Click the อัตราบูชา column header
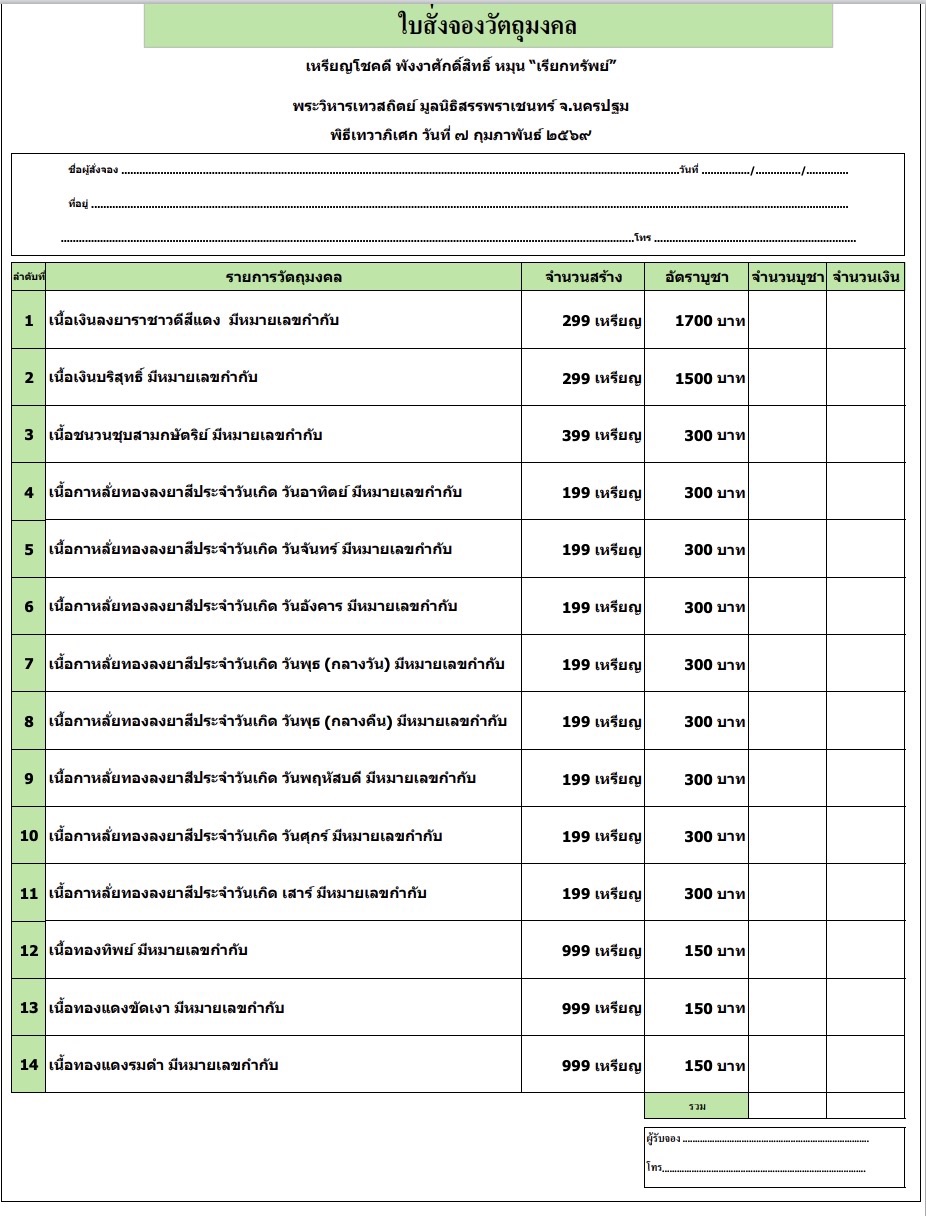The width and height of the screenshot is (926, 1216). pos(696,277)
